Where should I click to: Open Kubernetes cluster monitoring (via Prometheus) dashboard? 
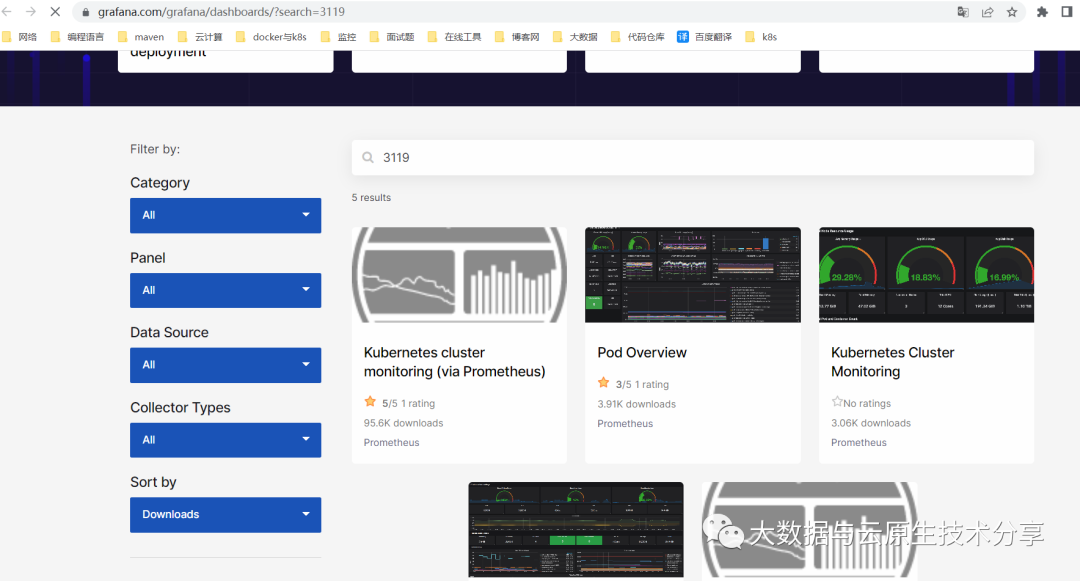pyautogui.click(x=454, y=362)
